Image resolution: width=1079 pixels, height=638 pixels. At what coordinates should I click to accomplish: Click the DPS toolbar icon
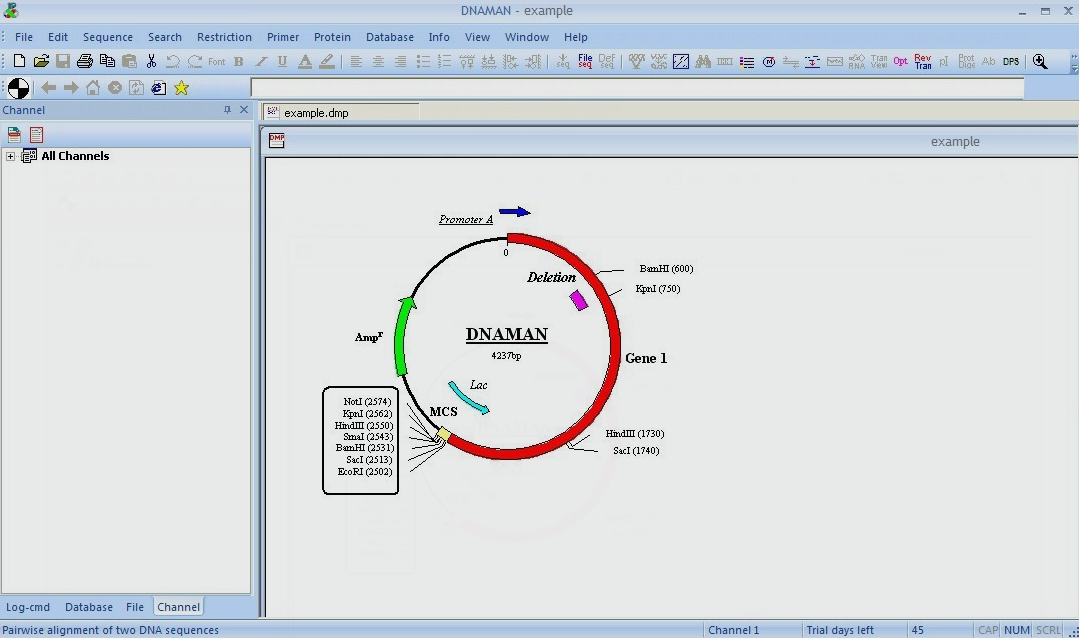click(x=1011, y=61)
